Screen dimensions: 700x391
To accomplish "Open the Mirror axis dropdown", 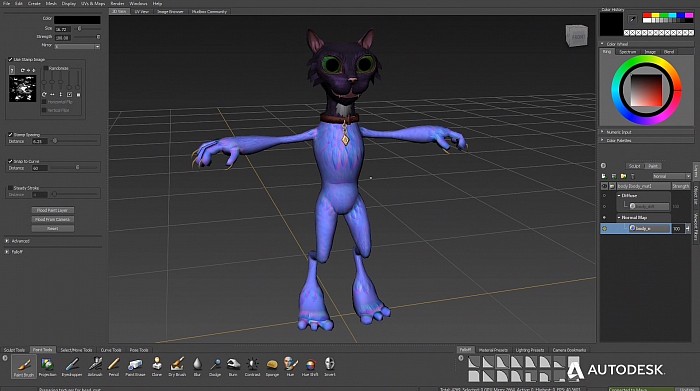I will (77, 46).
